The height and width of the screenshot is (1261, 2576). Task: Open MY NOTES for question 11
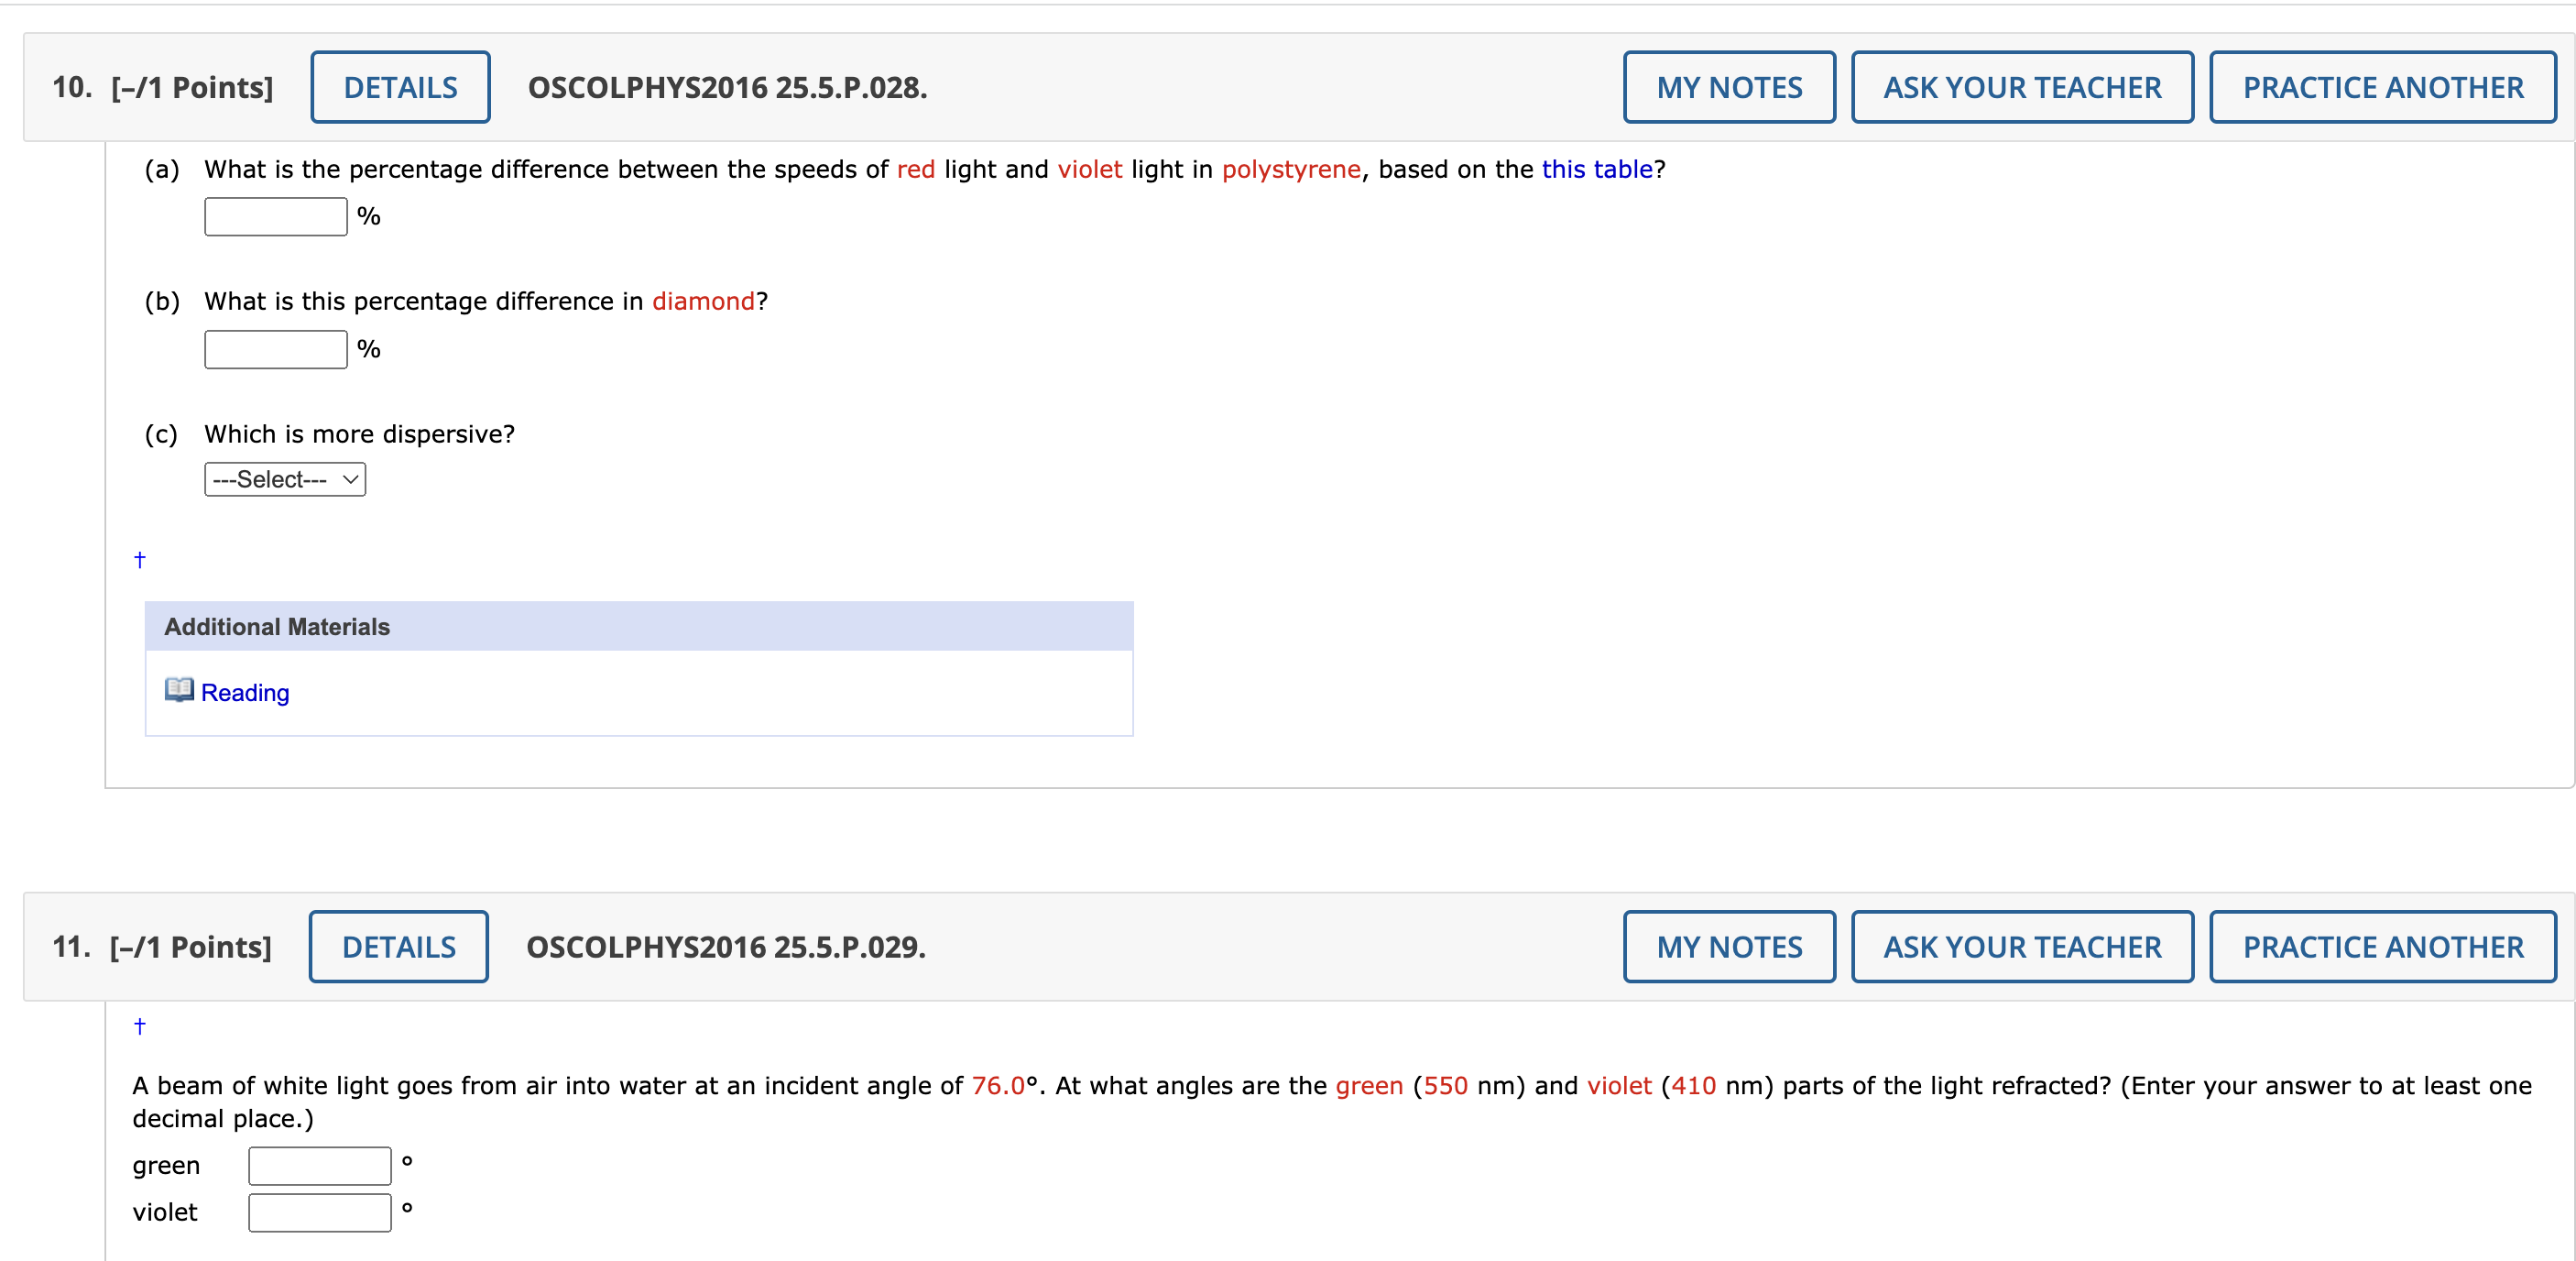click(1729, 947)
